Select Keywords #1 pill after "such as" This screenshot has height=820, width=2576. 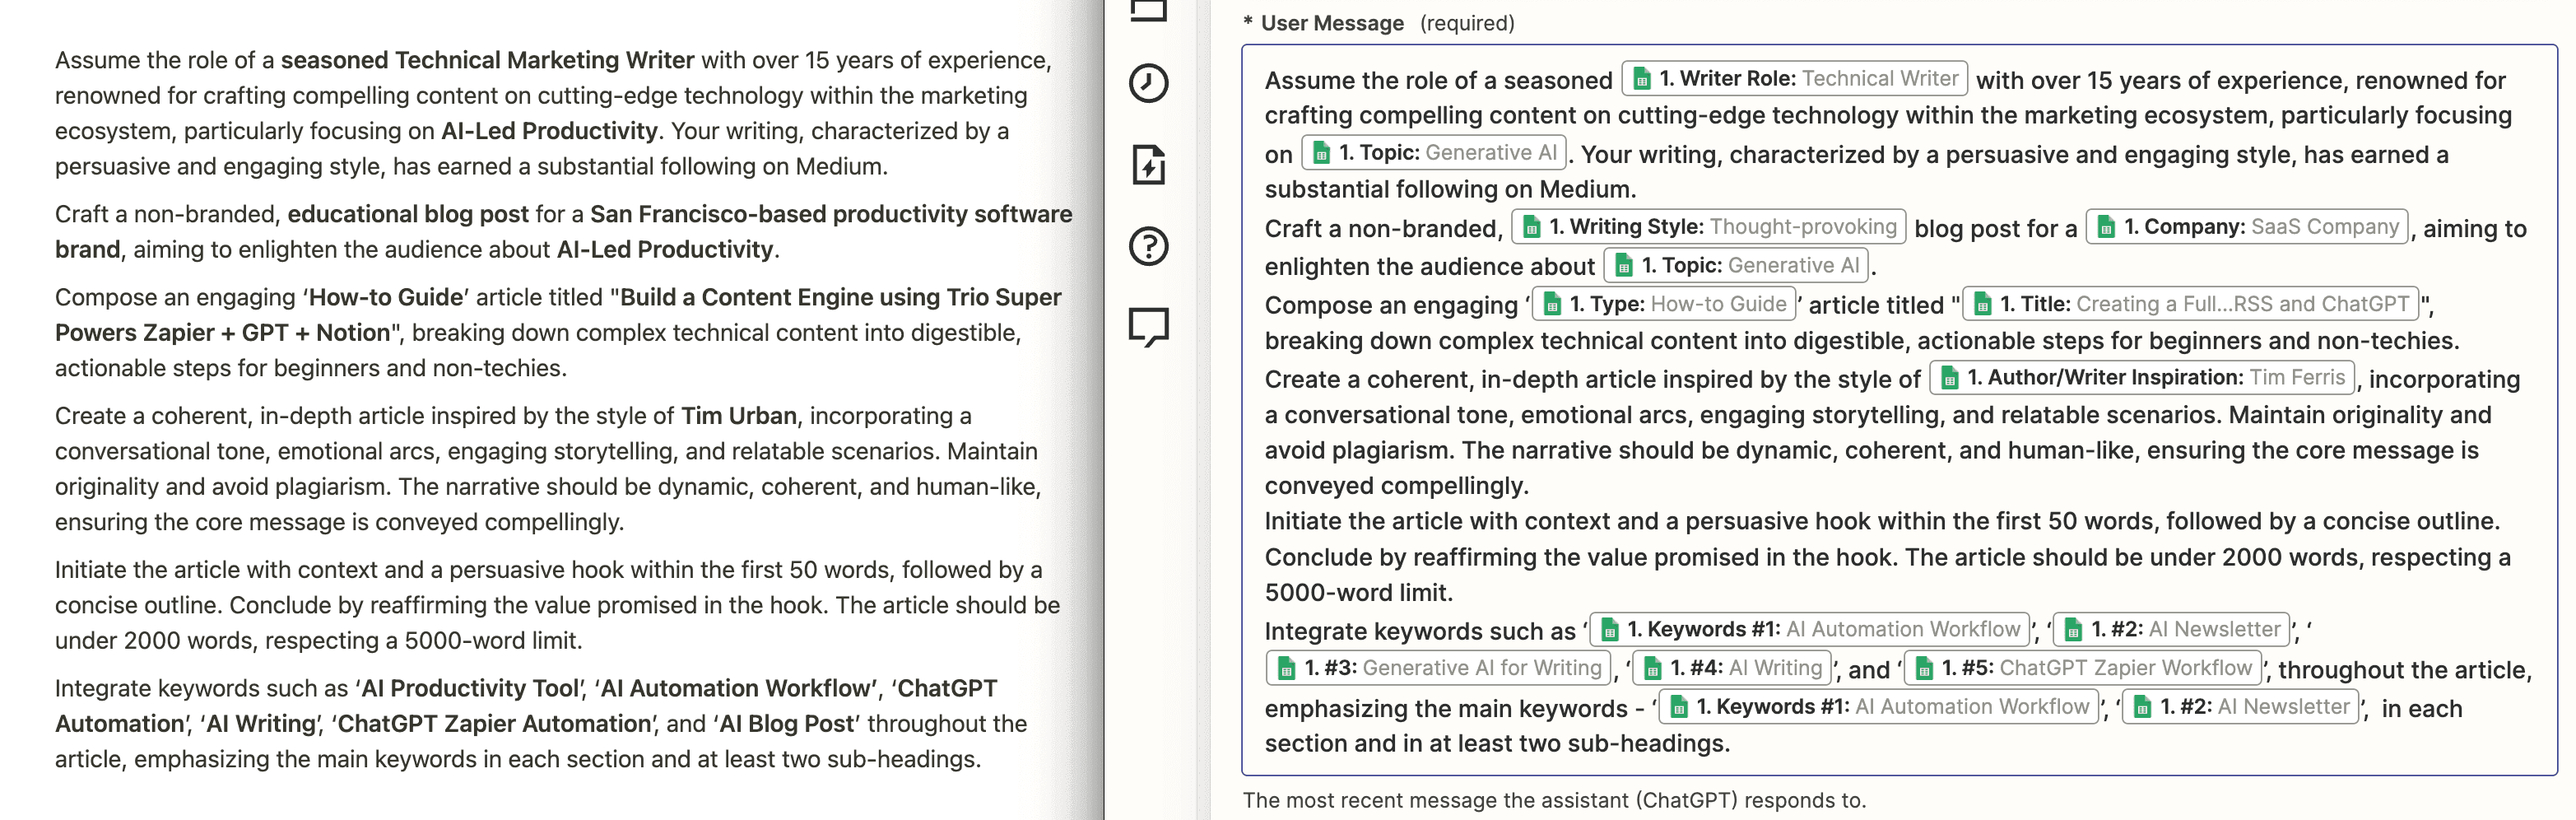pyautogui.click(x=1809, y=630)
